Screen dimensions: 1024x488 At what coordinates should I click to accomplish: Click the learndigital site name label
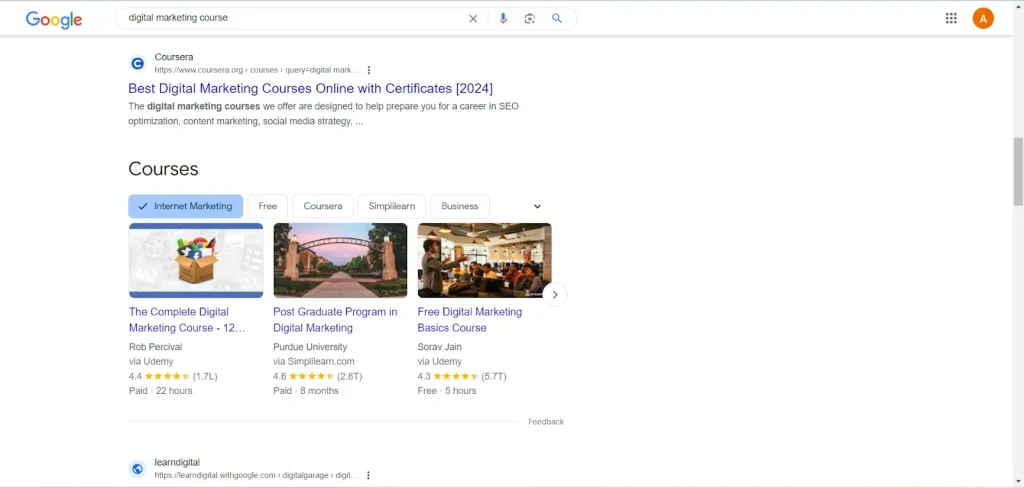click(x=177, y=462)
